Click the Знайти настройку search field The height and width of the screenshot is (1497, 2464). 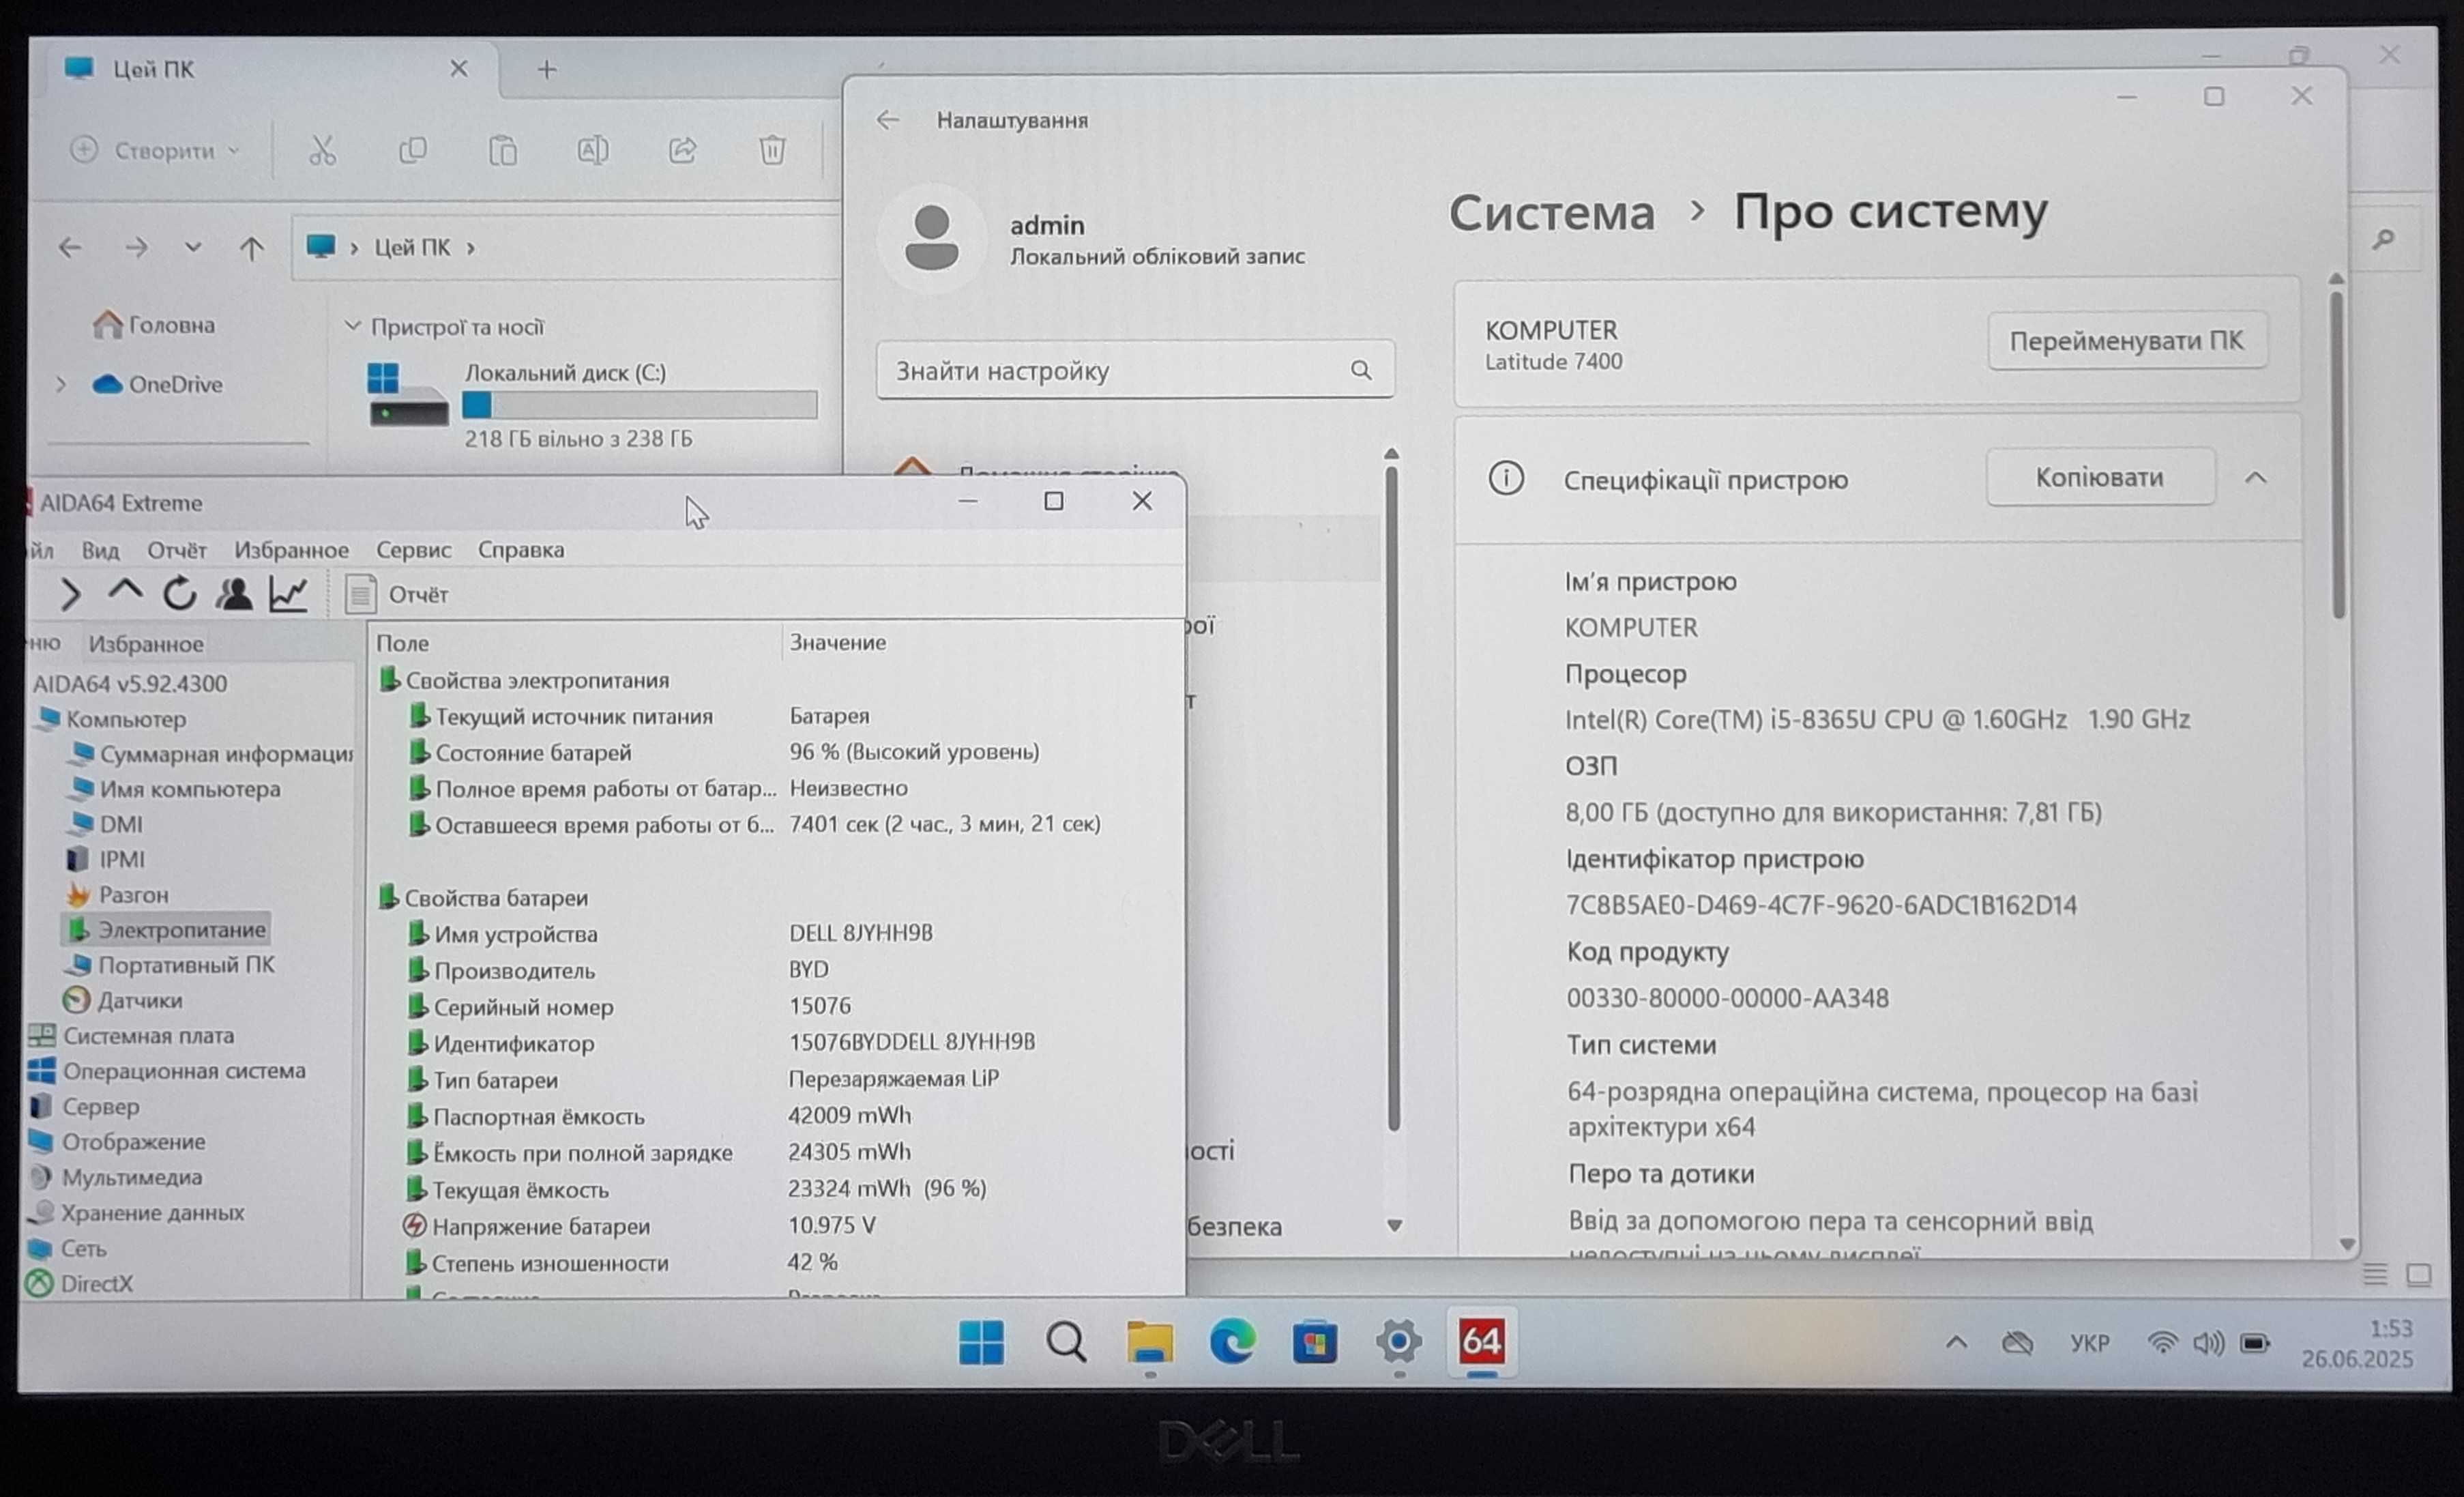click(x=1134, y=370)
